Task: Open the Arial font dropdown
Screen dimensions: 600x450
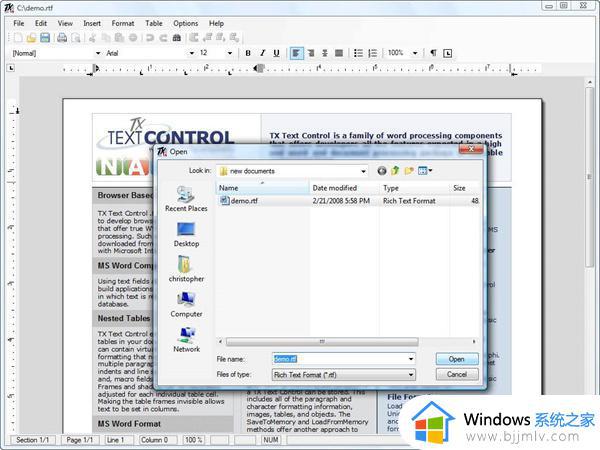Action: pos(192,53)
